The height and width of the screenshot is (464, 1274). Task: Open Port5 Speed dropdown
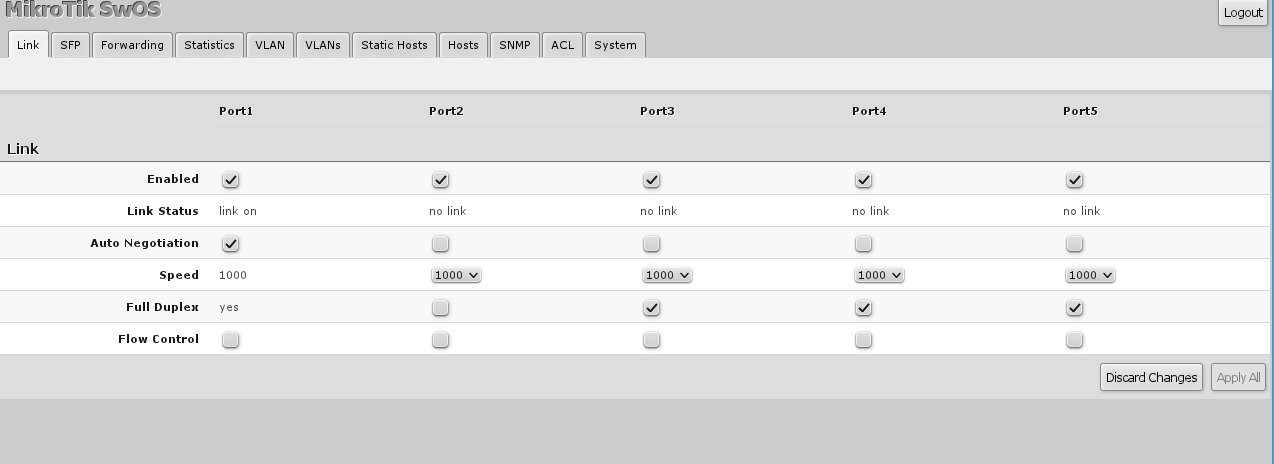click(1090, 275)
